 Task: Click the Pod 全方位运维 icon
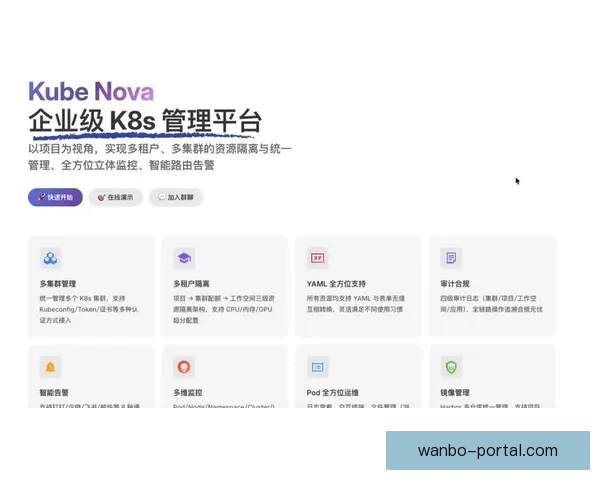(318, 367)
